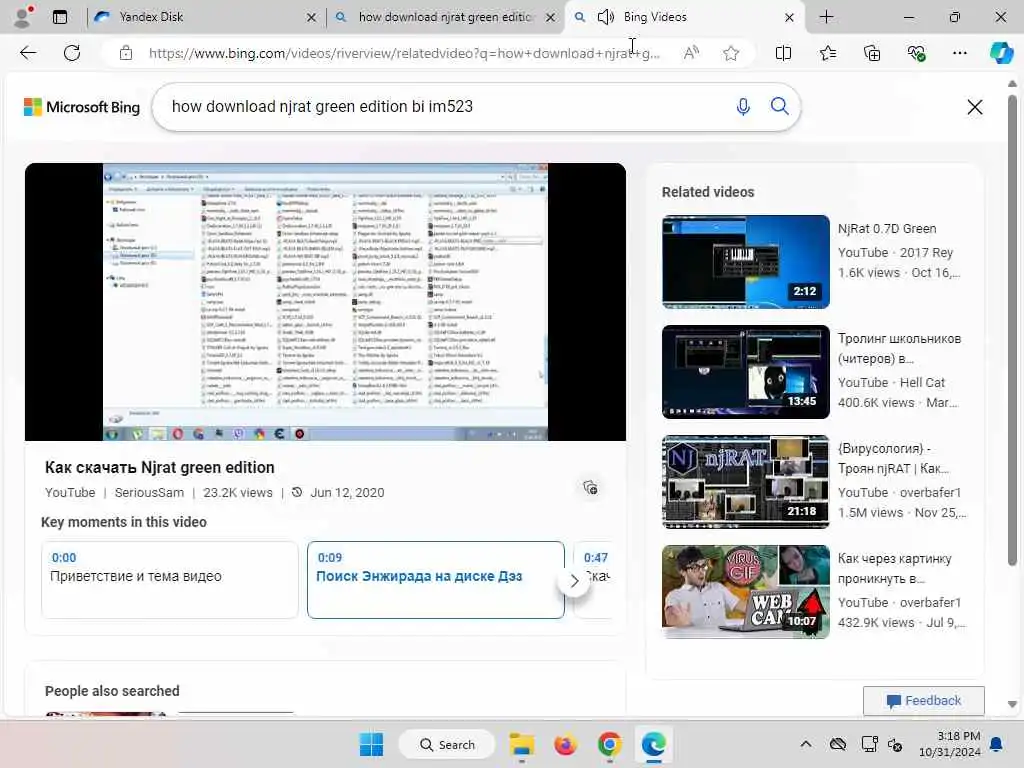Open the NjRat 0.7D Green video thumbnail

pos(745,261)
